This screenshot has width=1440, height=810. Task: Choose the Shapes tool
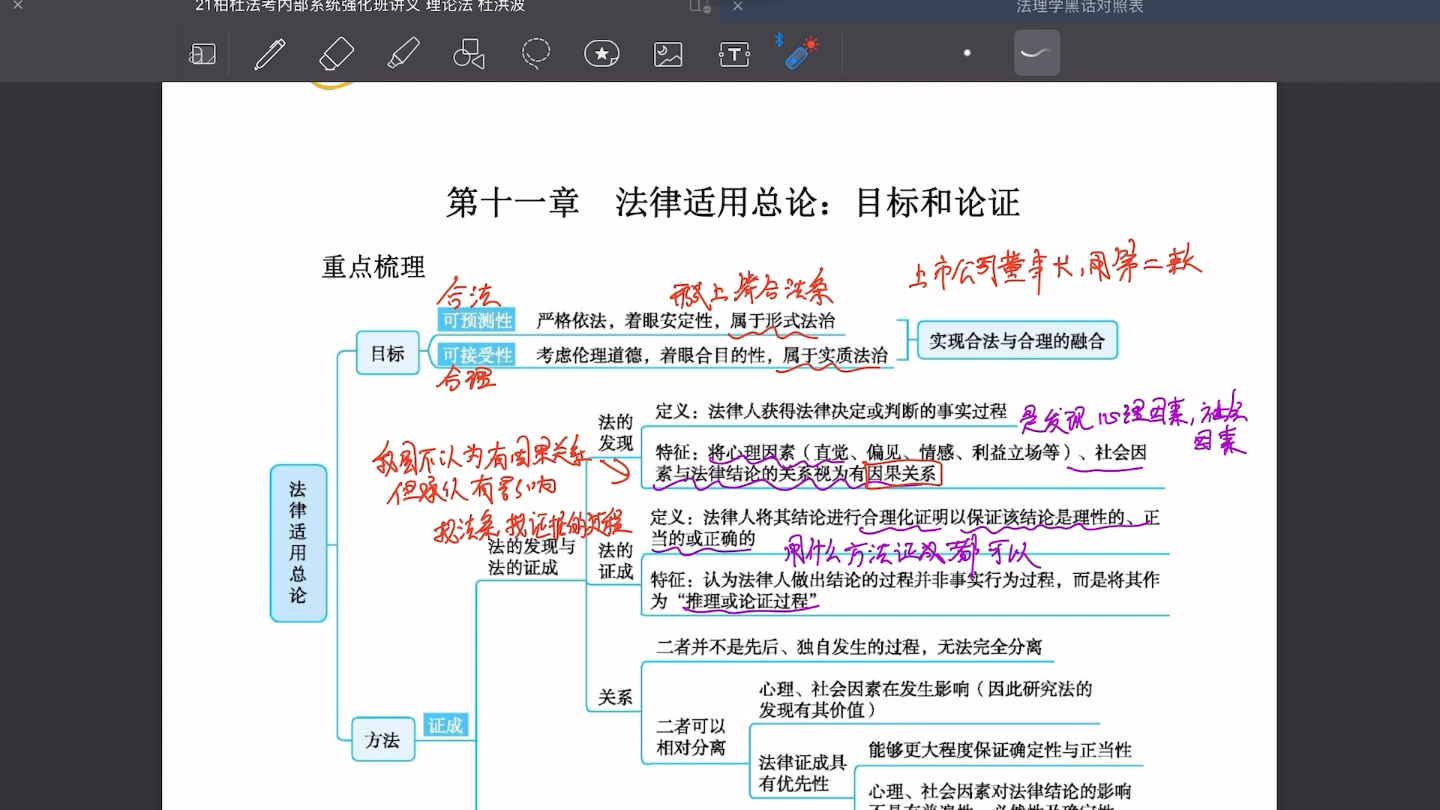(x=469, y=54)
